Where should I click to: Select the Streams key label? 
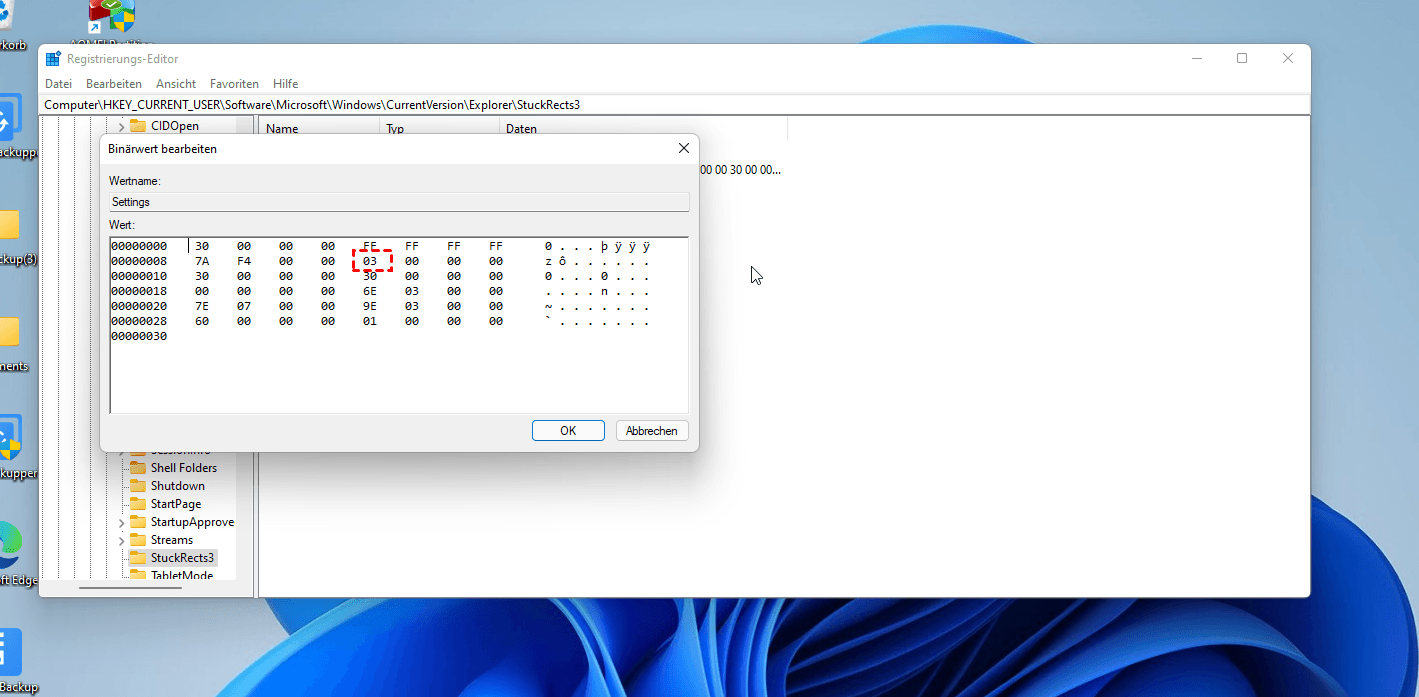tap(172, 540)
